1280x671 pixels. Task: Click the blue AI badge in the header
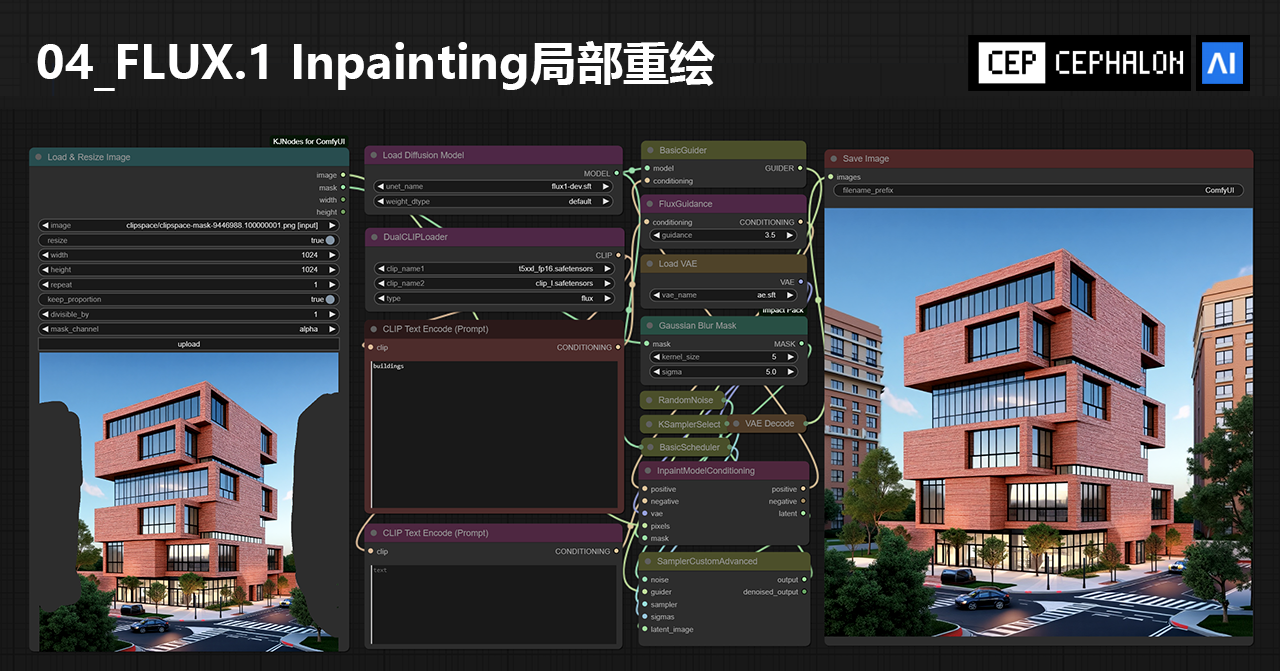tap(1222, 63)
